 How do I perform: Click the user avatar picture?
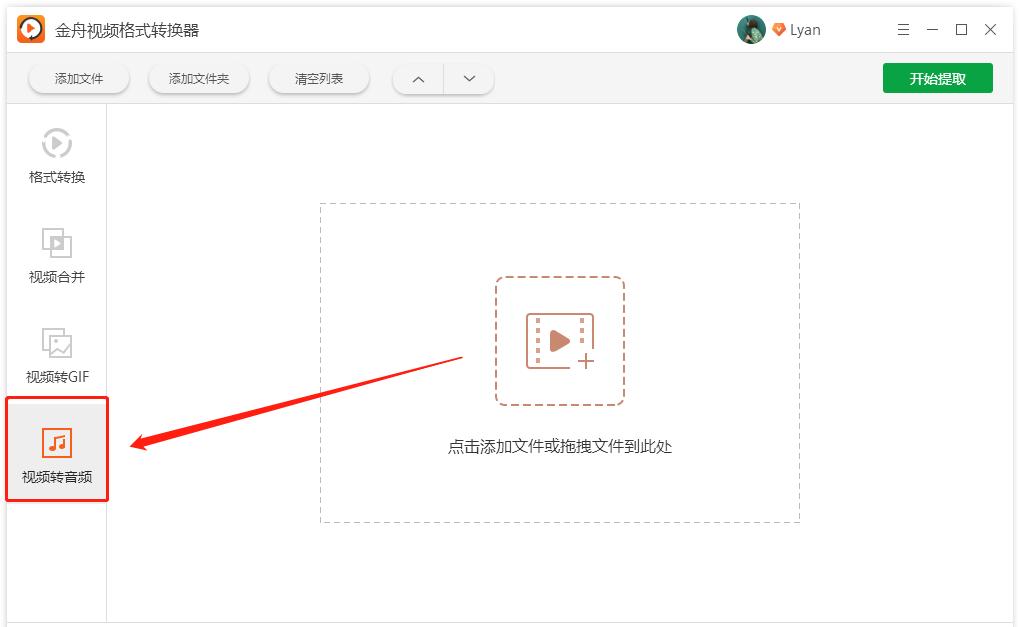(750, 29)
